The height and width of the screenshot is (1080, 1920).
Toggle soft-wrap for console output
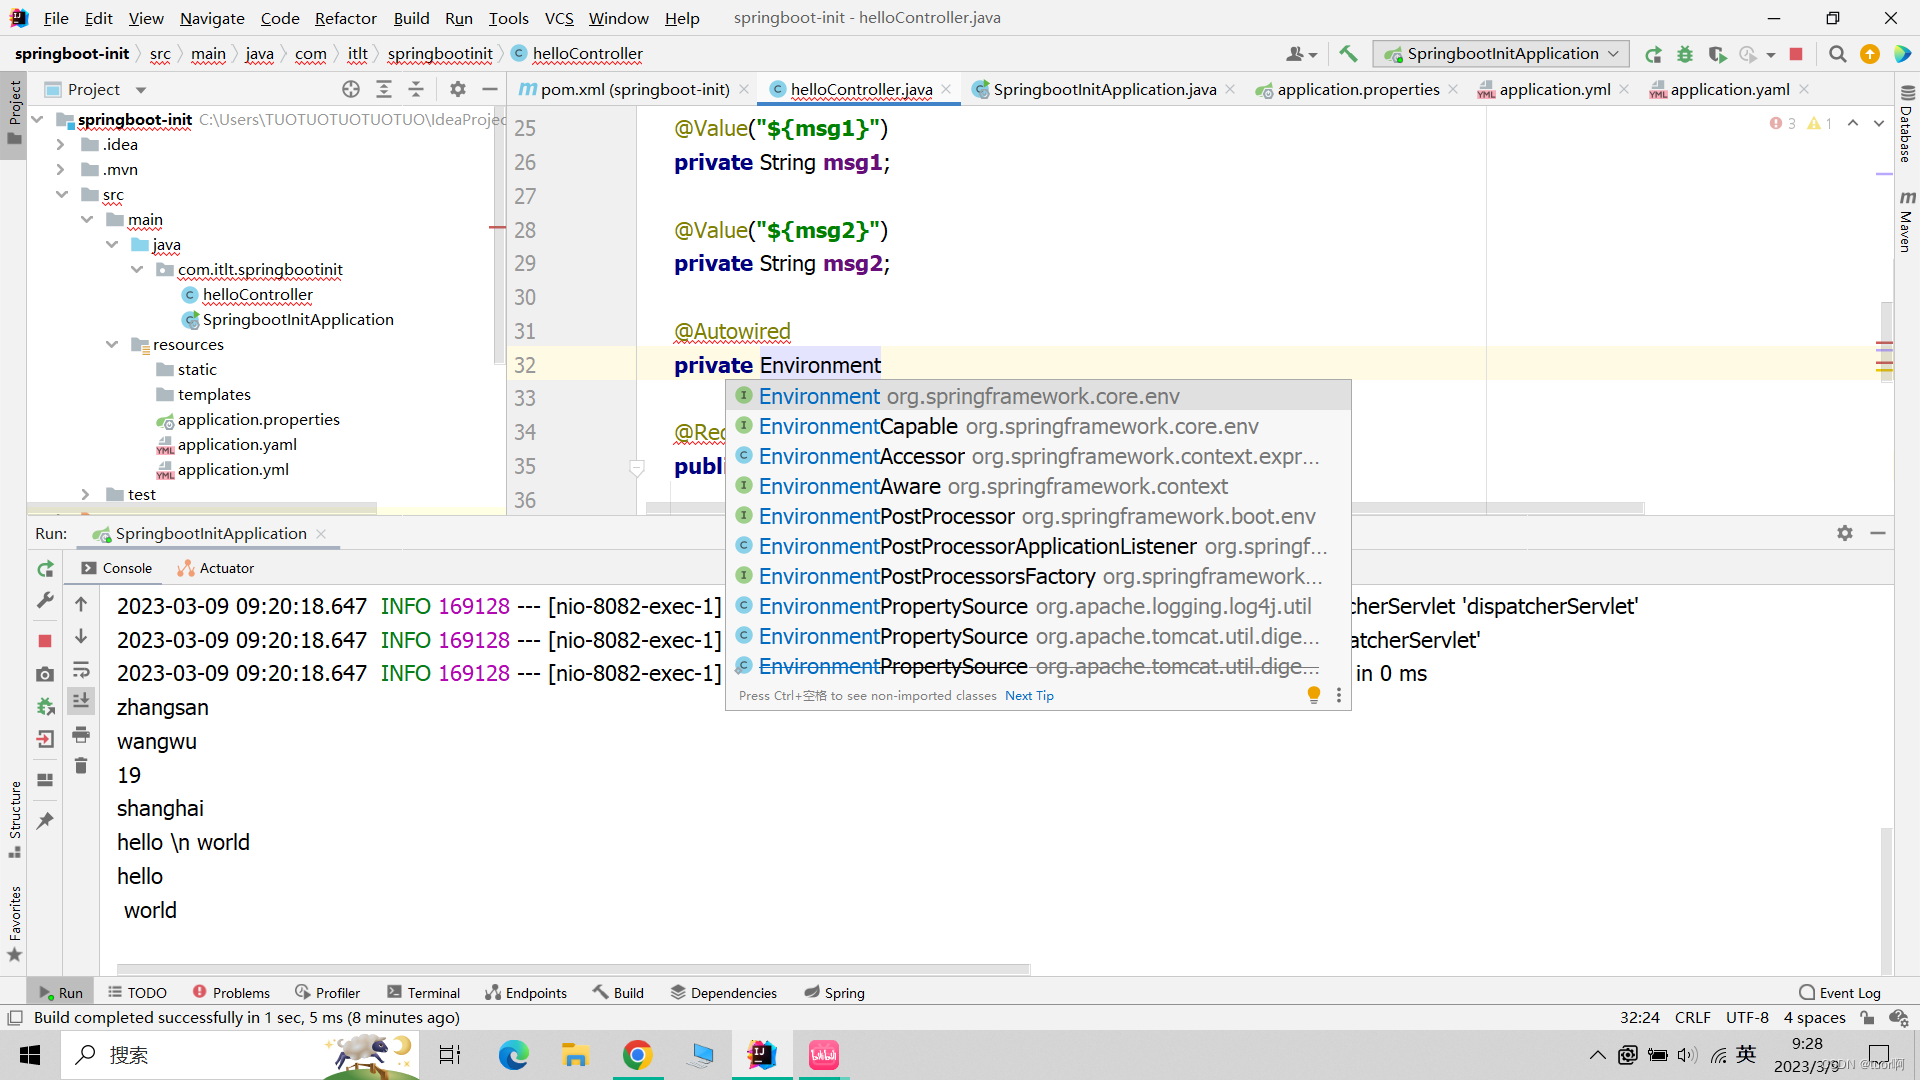coord(81,670)
